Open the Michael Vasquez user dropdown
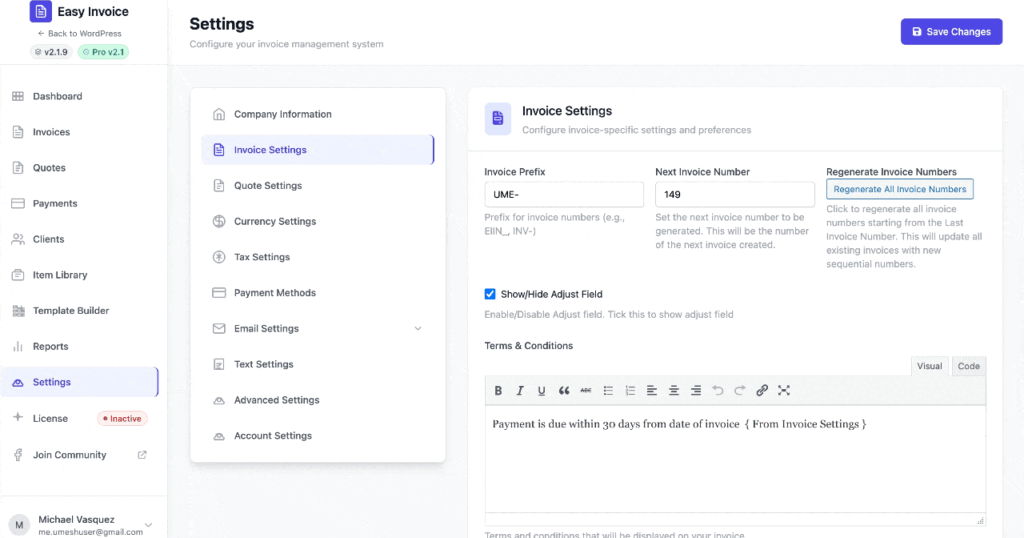The width and height of the screenshot is (1024, 538). pos(149,525)
